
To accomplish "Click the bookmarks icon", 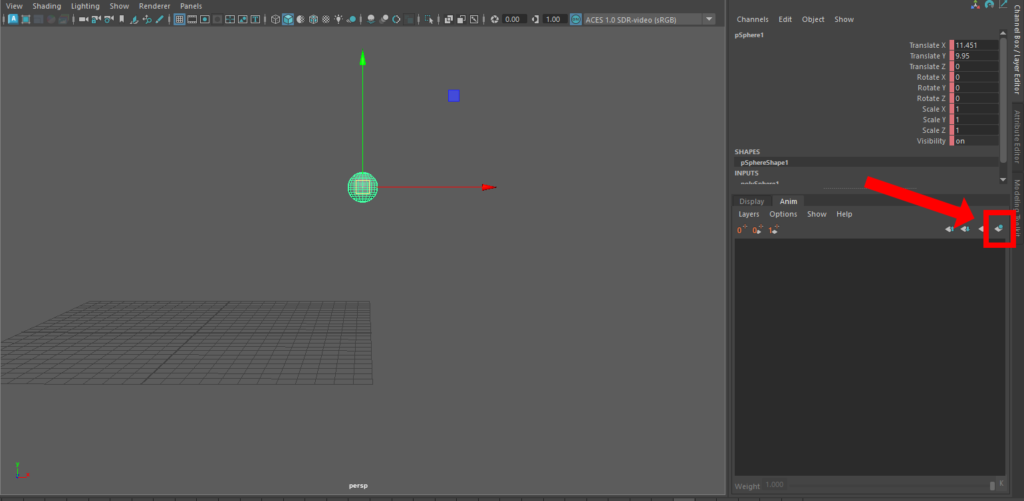I will (x=121, y=20).
